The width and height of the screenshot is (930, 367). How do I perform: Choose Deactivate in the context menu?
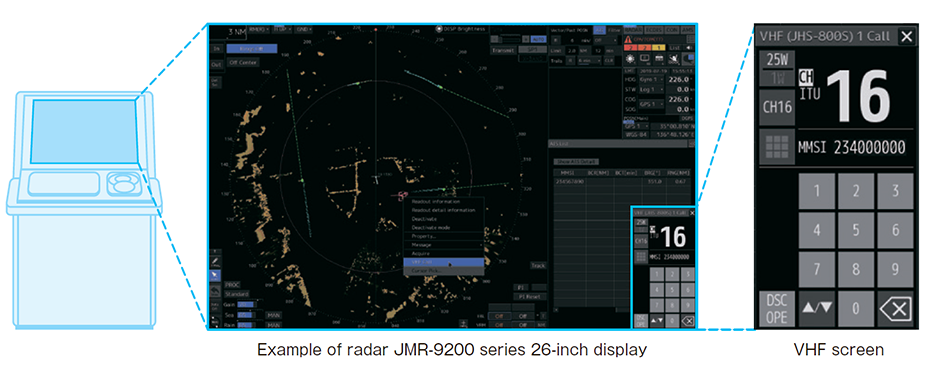(444, 219)
